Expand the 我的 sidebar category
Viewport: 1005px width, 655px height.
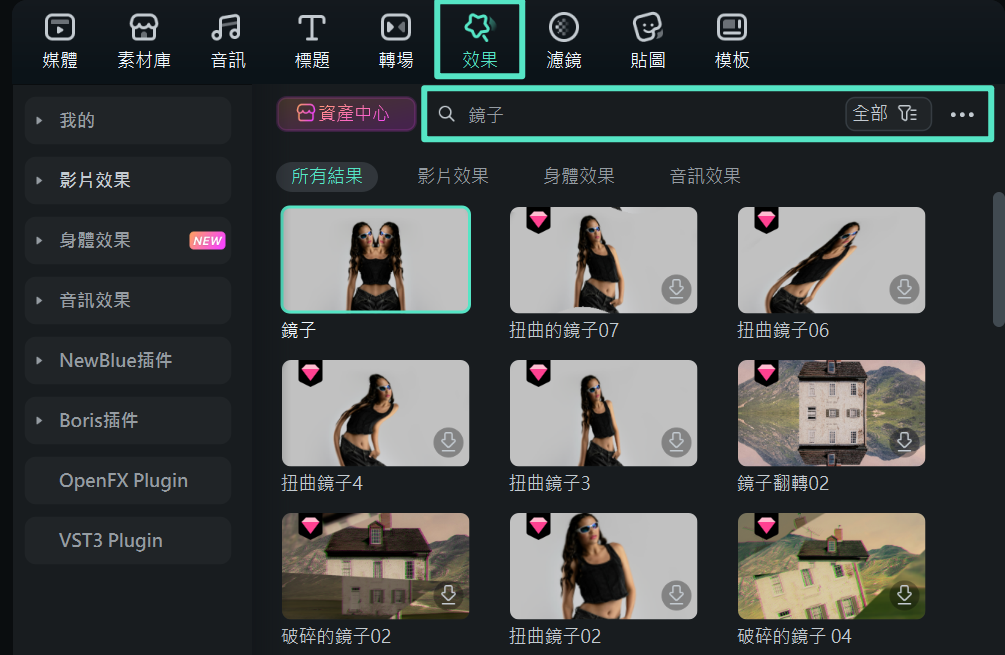pyautogui.click(x=128, y=120)
